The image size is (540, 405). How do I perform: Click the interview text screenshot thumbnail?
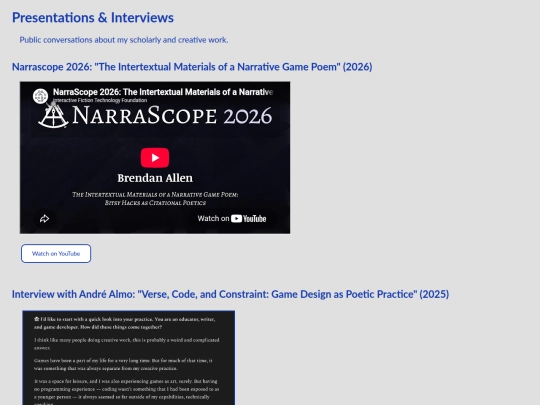tap(129, 357)
